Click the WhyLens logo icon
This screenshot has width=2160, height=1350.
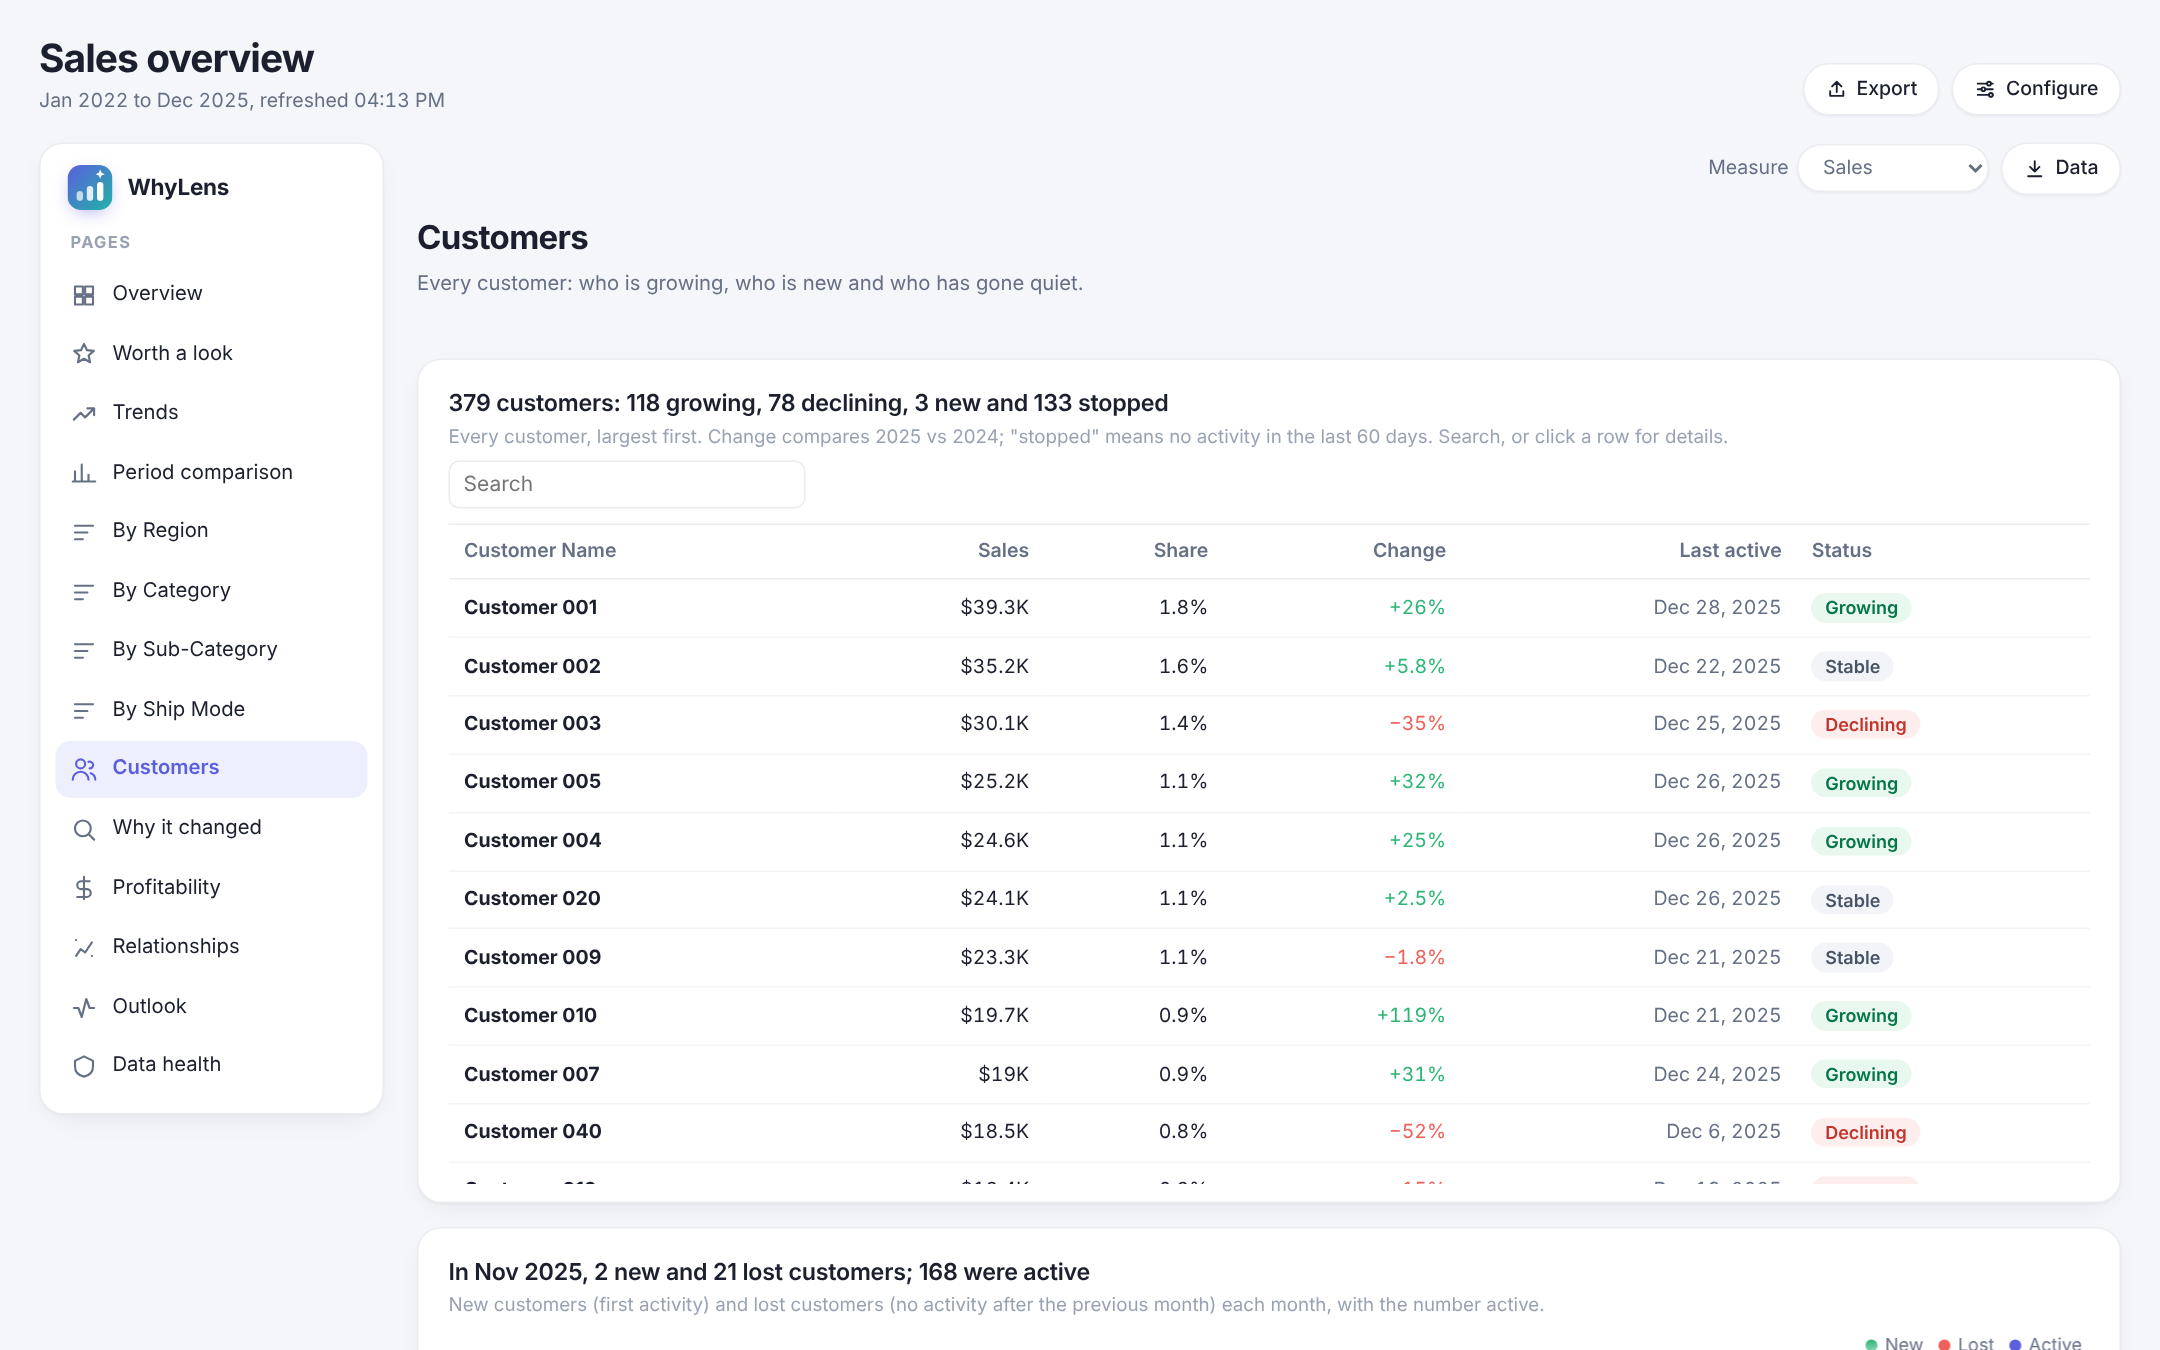(x=90, y=187)
